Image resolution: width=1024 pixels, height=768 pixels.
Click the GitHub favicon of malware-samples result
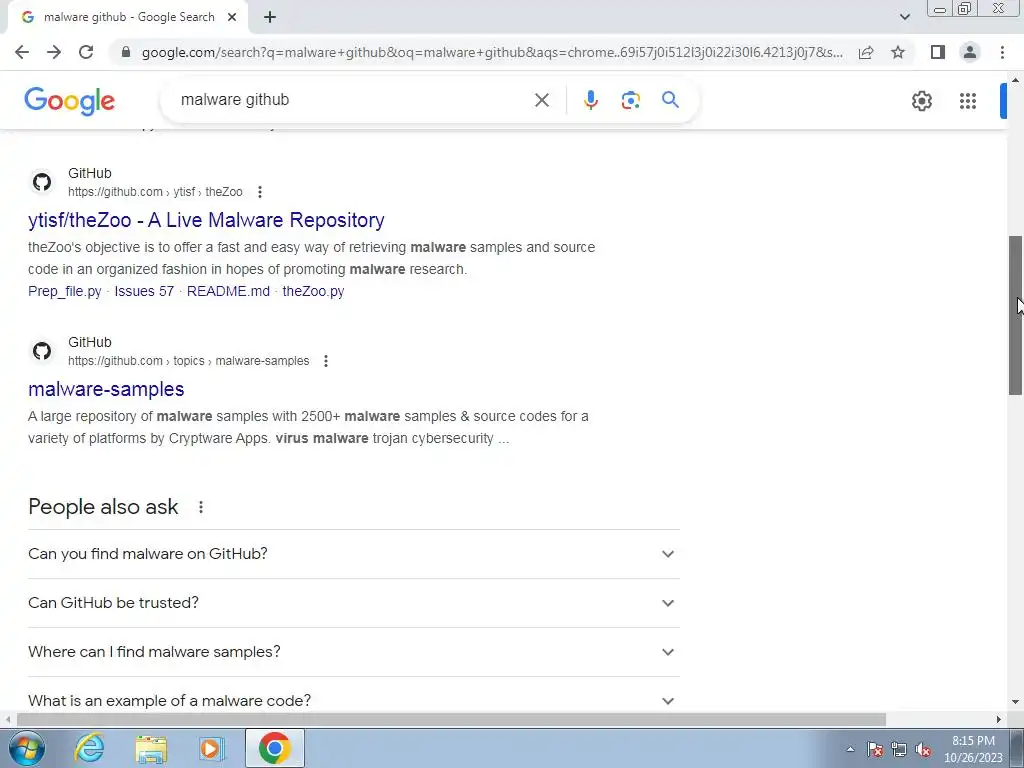point(42,351)
